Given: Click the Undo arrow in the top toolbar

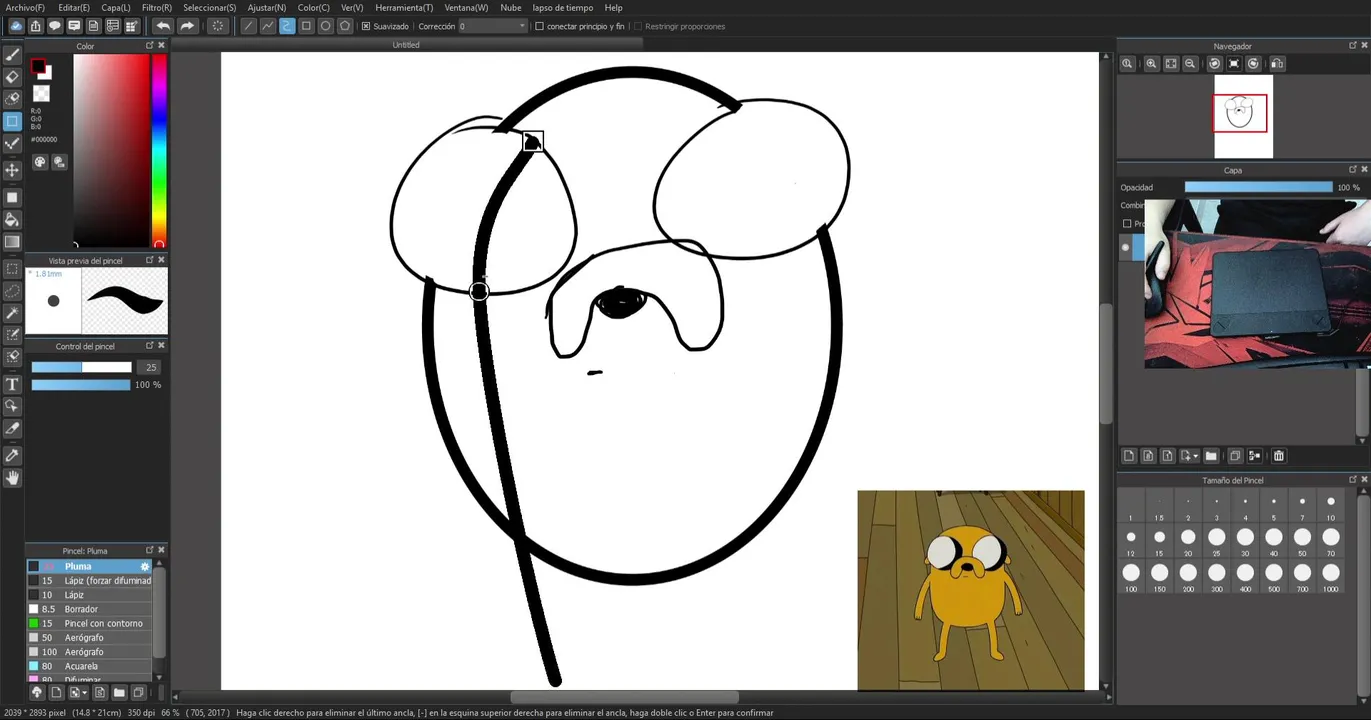Looking at the screenshot, I should coord(163,26).
